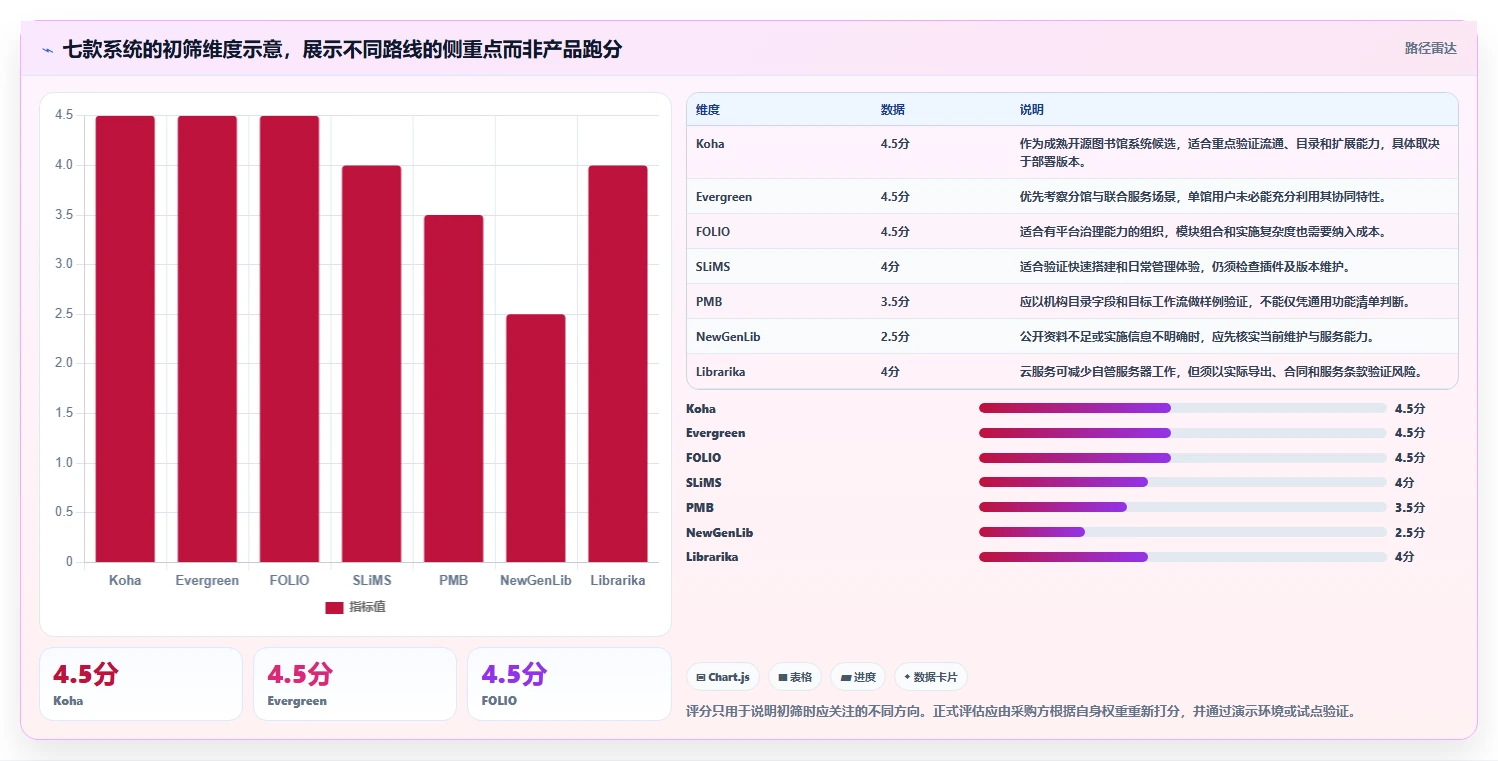Select the NewGenLib table row name
The height and width of the screenshot is (761, 1498).
click(x=728, y=337)
